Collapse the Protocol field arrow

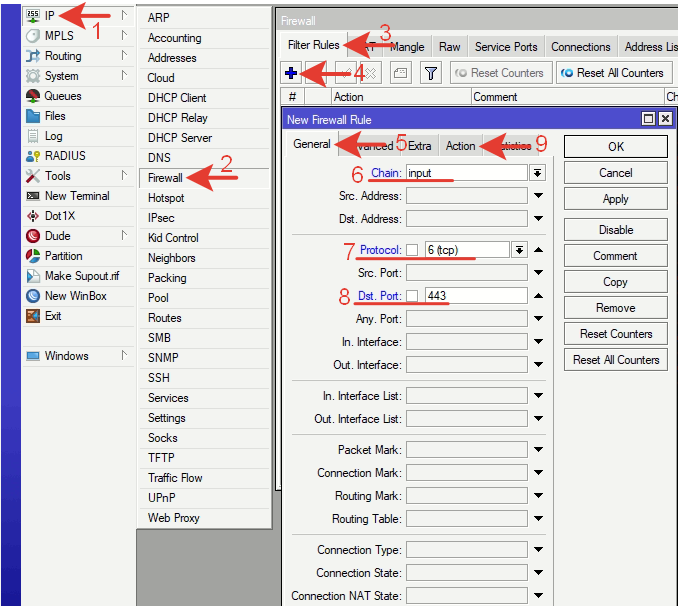[538, 250]
